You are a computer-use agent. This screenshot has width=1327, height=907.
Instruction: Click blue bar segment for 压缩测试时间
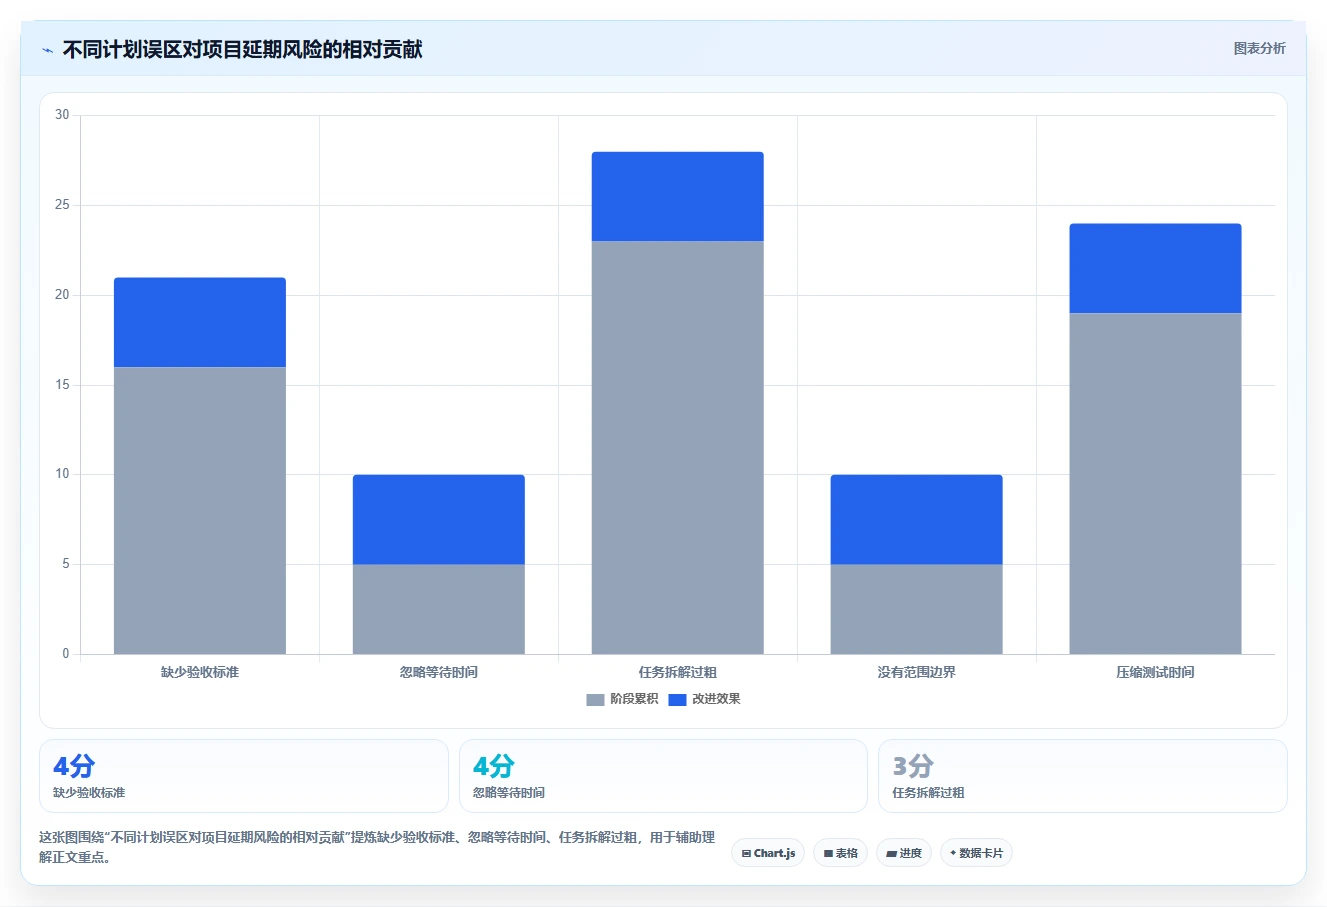pos(1156,268)
